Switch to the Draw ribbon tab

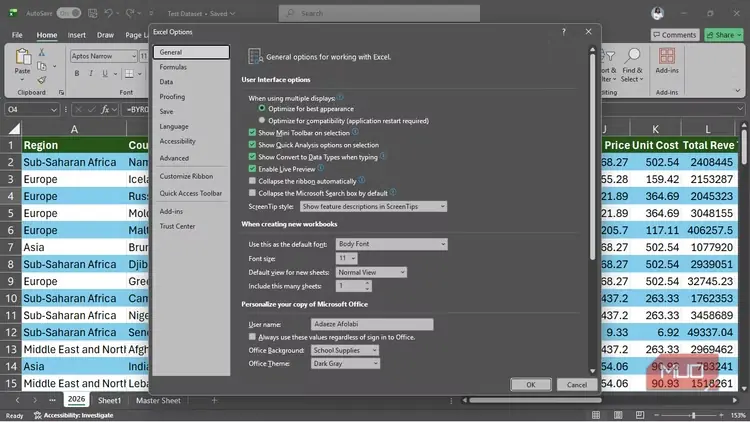pos(105,35)
